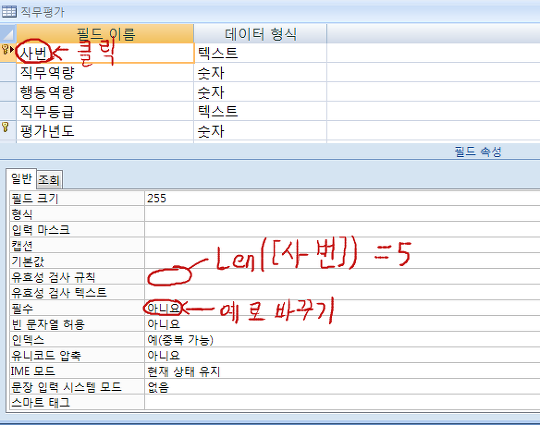Open data type cell 텍스트 for 사번
The width and height of the screenshot is (540, 425).
pyautogui.click(x=260, y=53)
